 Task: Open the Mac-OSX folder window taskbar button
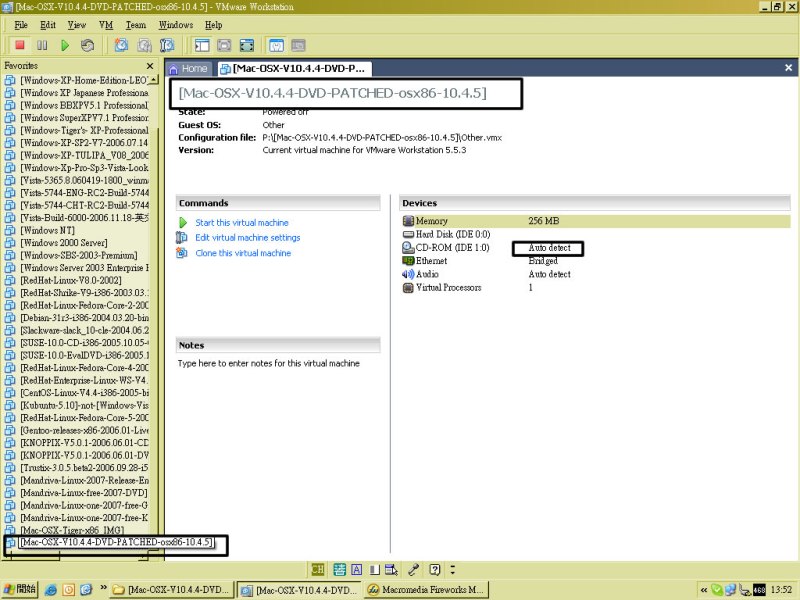172,590
